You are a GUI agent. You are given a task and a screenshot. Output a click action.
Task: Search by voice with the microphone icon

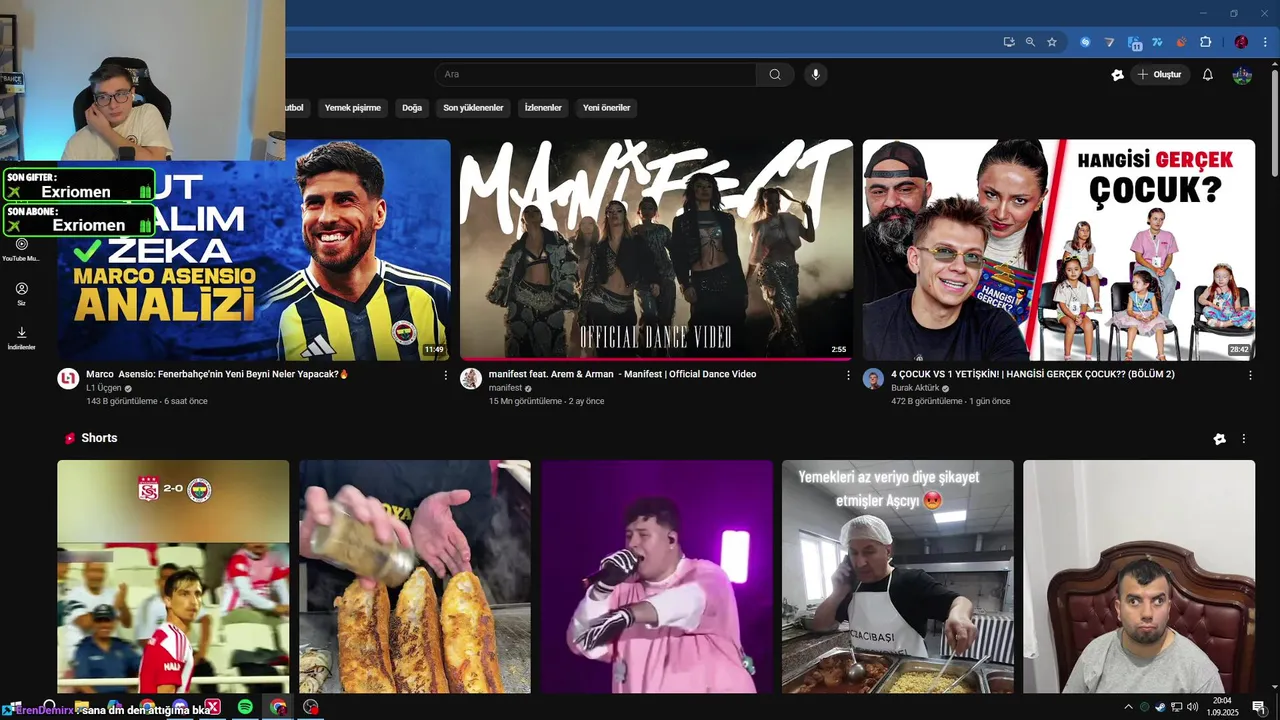pos(815,74)
